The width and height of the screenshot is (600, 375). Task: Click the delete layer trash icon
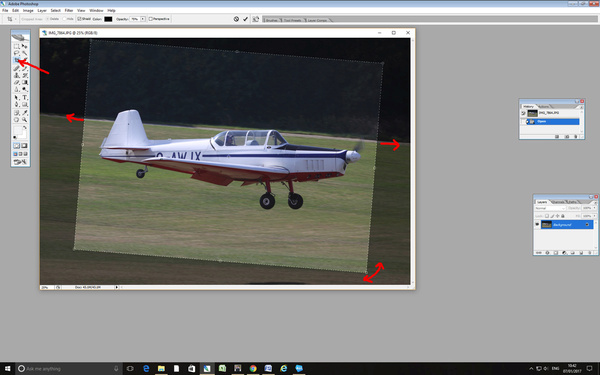[x=590, y=253]
